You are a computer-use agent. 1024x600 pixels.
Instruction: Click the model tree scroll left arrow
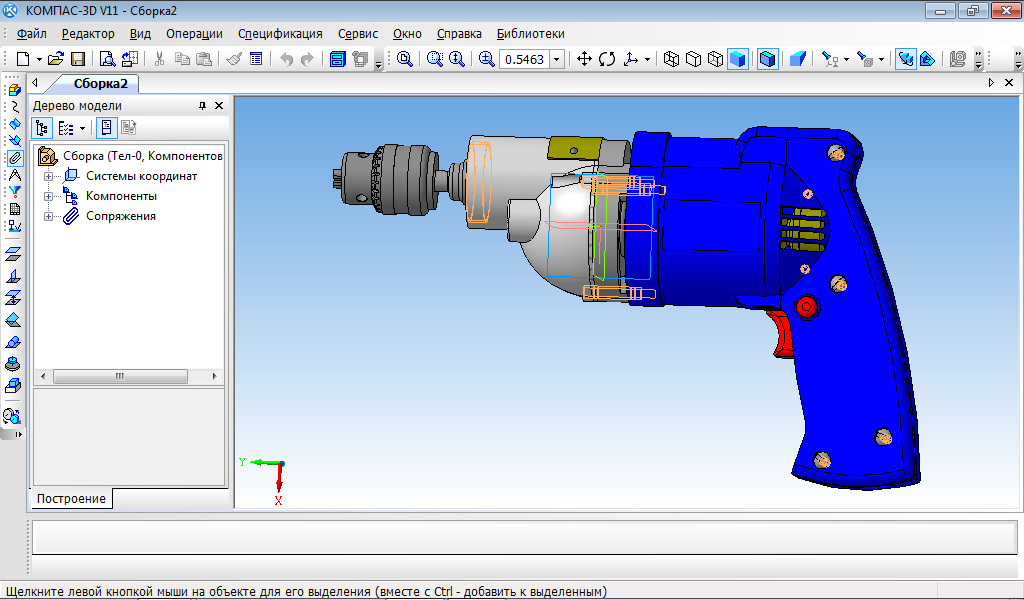[x=43, y=376]
